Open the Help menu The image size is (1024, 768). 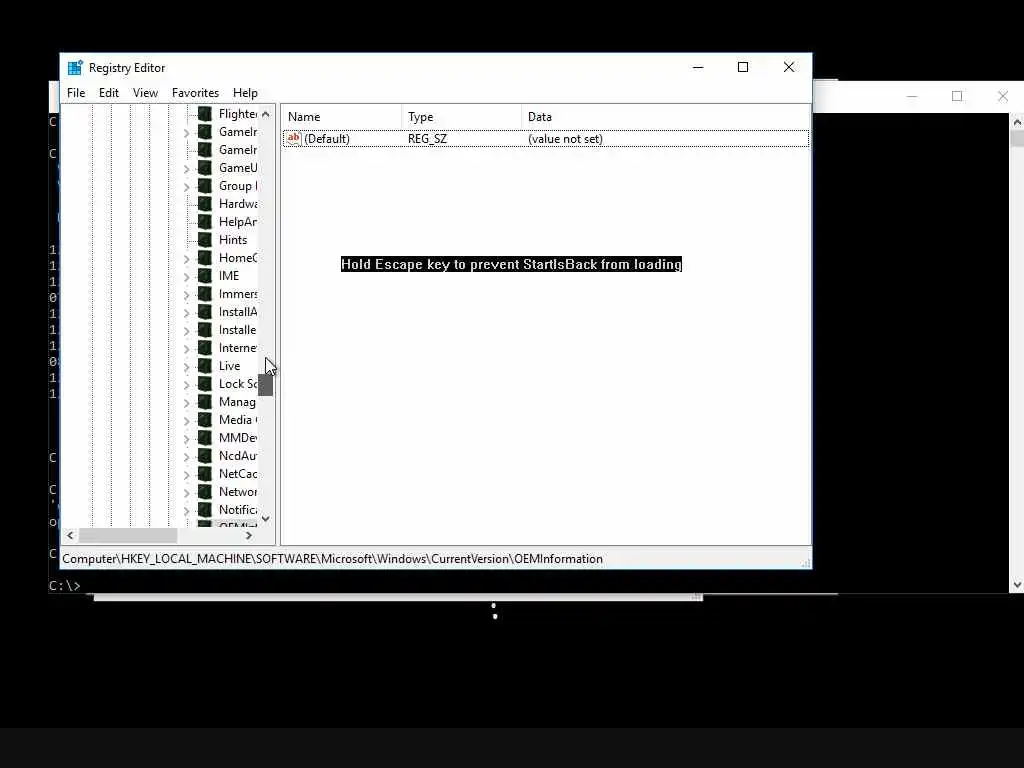tap(245, 93)
